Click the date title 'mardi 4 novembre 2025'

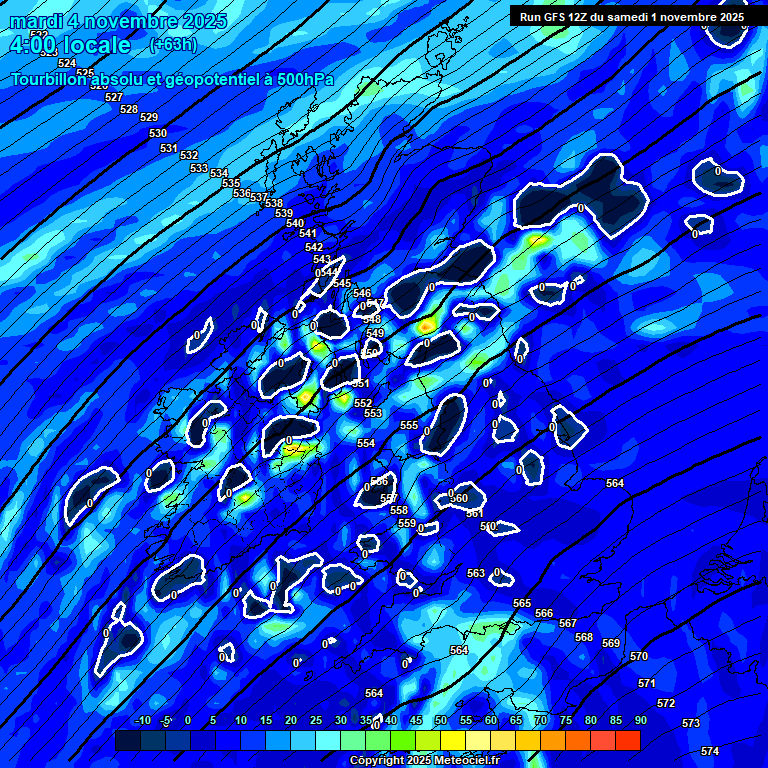119,21
